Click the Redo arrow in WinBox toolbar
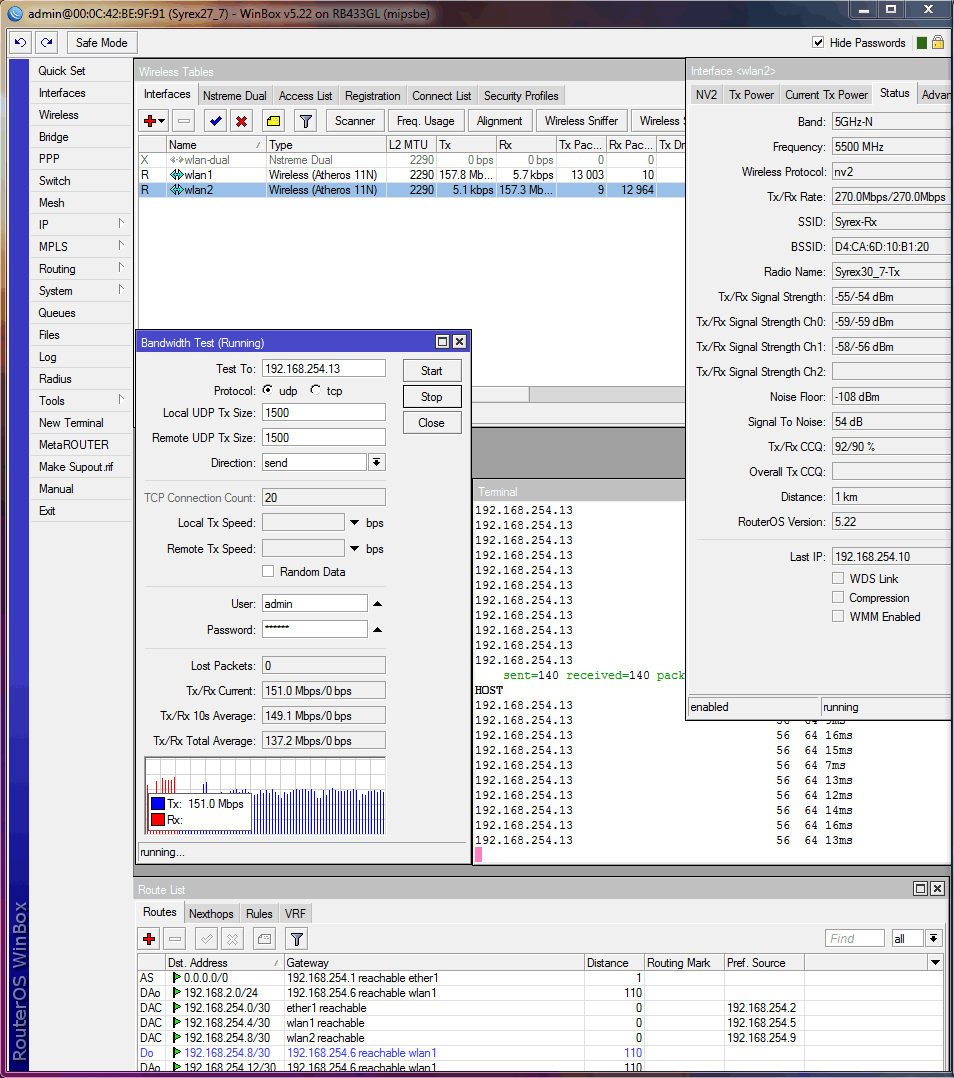The height and width of the screenshot is (1078, 954). [x=46, y=43]
